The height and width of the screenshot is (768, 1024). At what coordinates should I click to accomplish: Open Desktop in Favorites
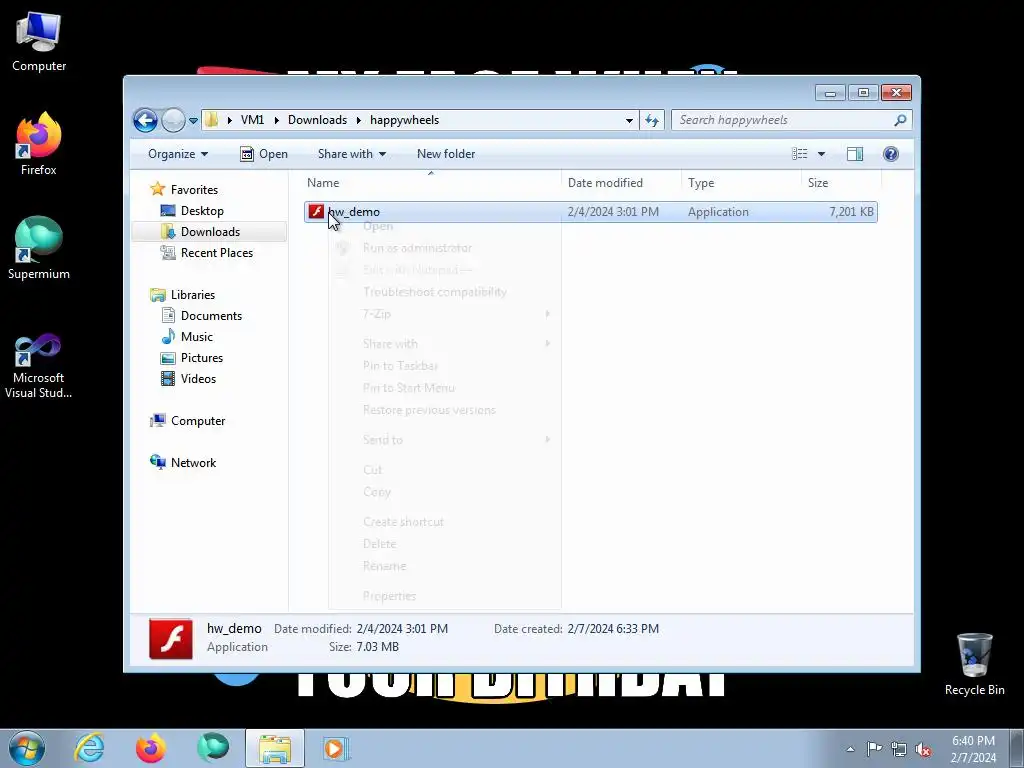point(202,211)
